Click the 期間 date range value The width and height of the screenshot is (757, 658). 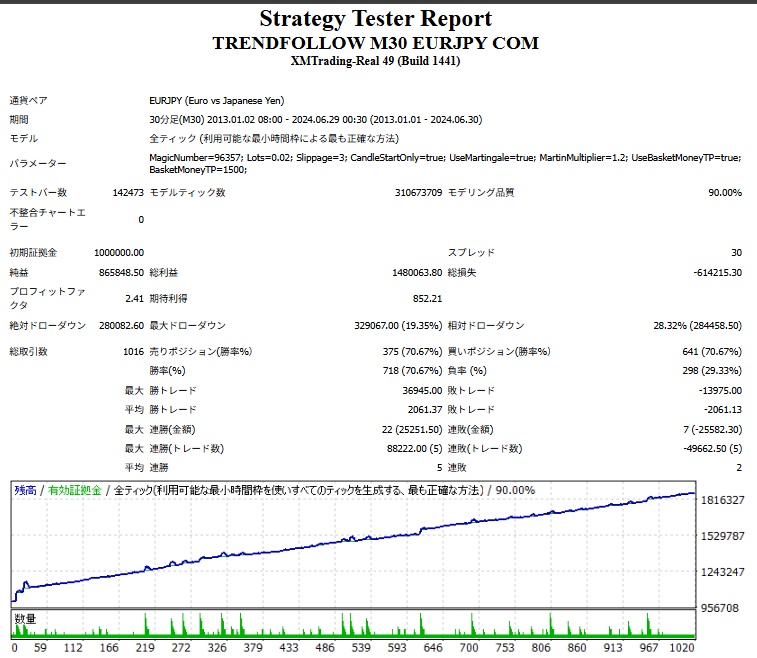[x=316, y=119]
